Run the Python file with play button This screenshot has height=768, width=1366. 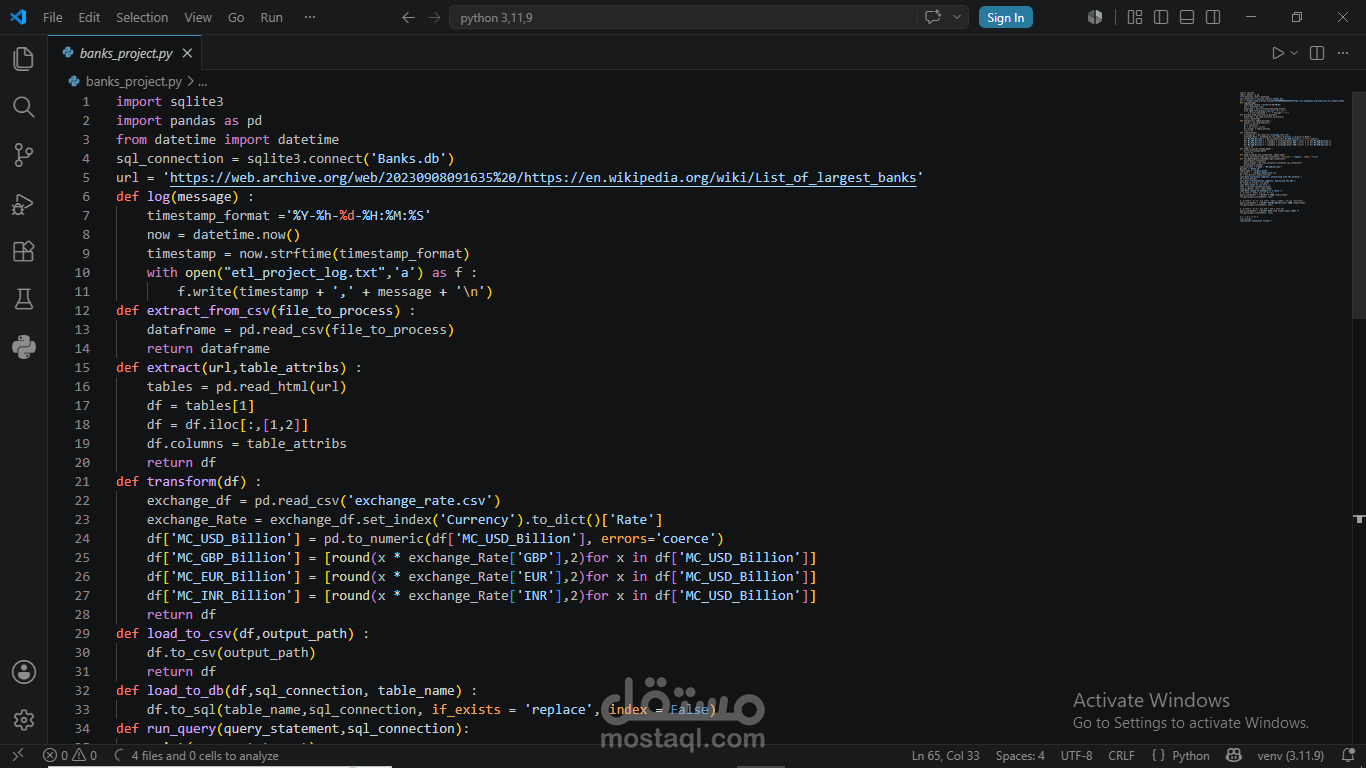(x=1277, y=53)
